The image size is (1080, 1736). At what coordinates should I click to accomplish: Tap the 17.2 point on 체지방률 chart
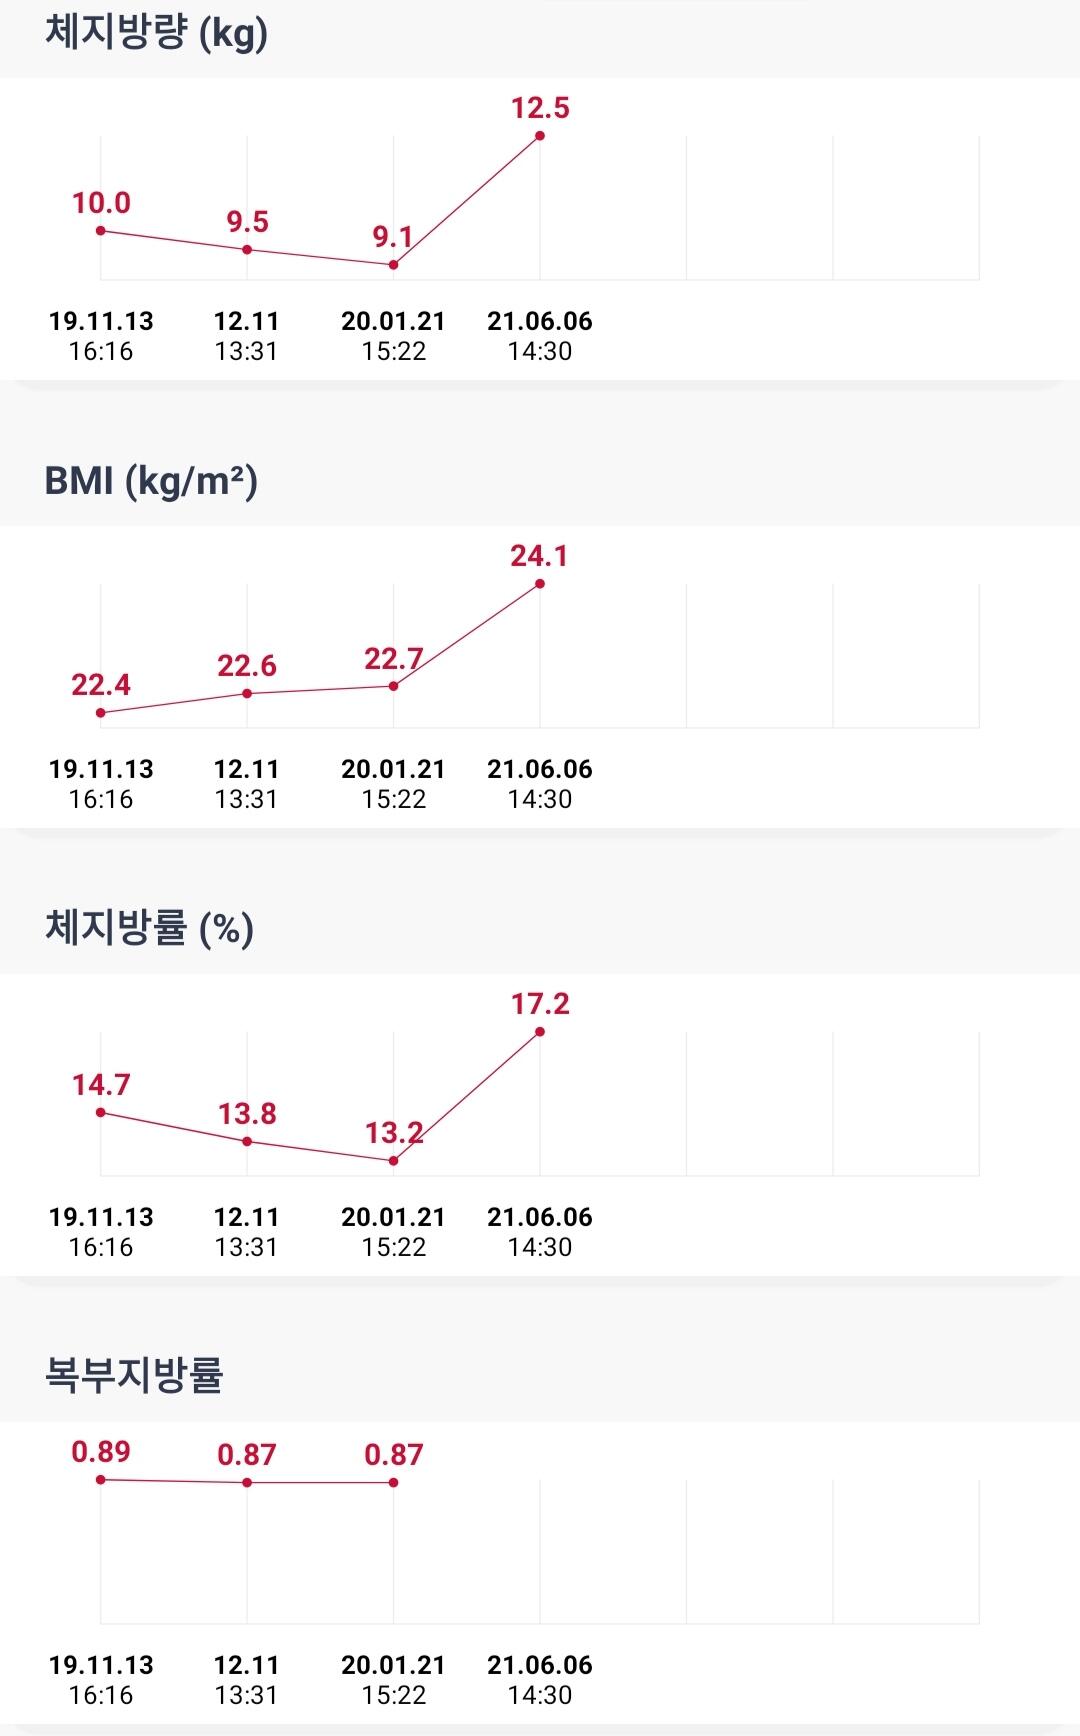[x=540, y=1031]
